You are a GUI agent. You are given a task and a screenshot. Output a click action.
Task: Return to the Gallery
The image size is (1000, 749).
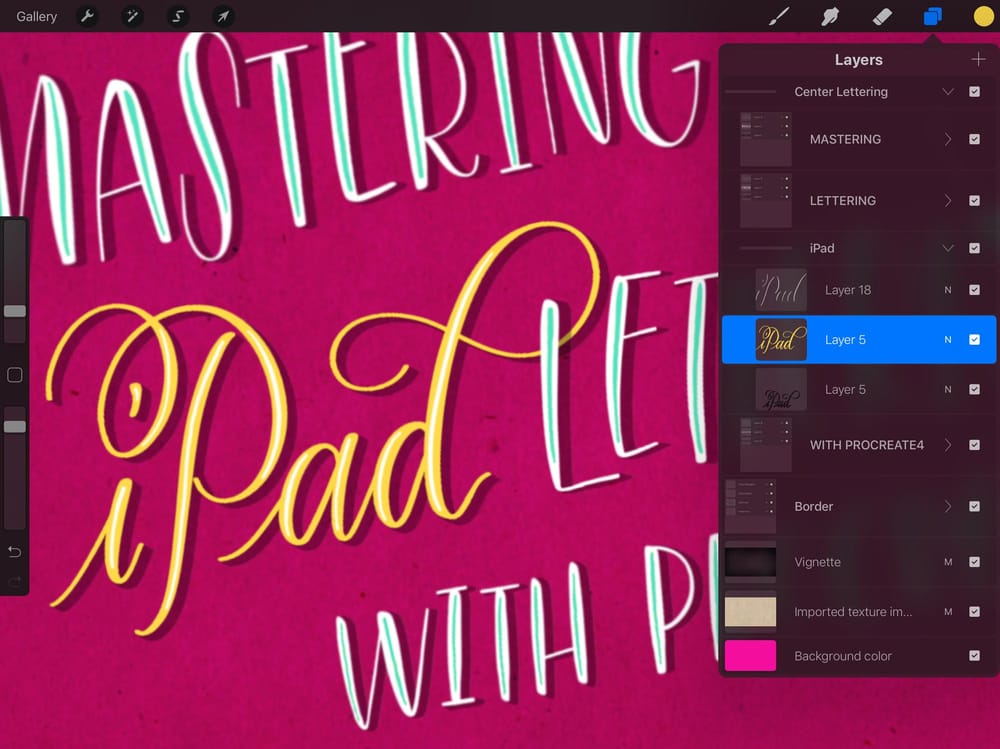click(36, 16)
